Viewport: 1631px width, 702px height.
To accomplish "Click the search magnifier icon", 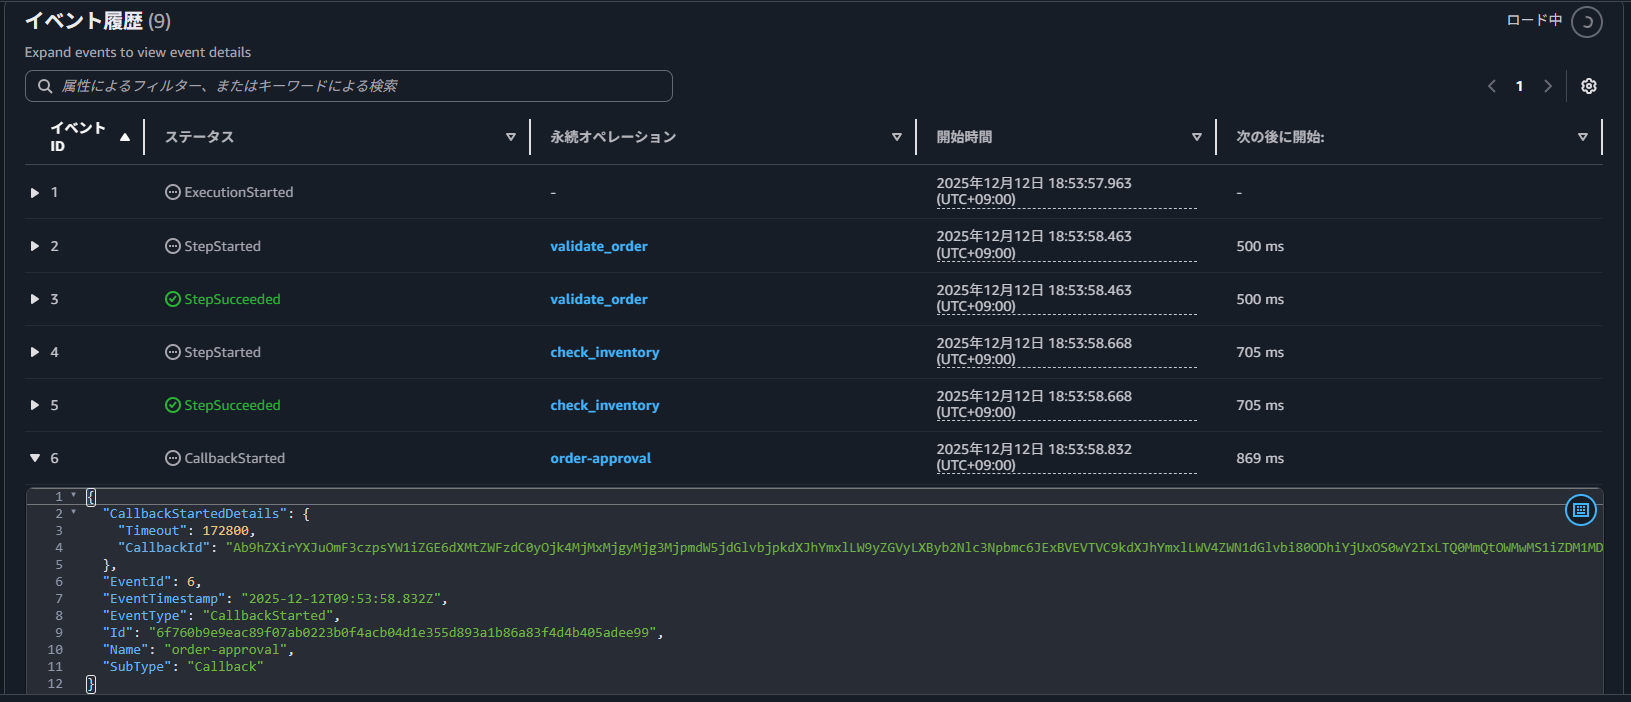I will [x=45, y=86].
